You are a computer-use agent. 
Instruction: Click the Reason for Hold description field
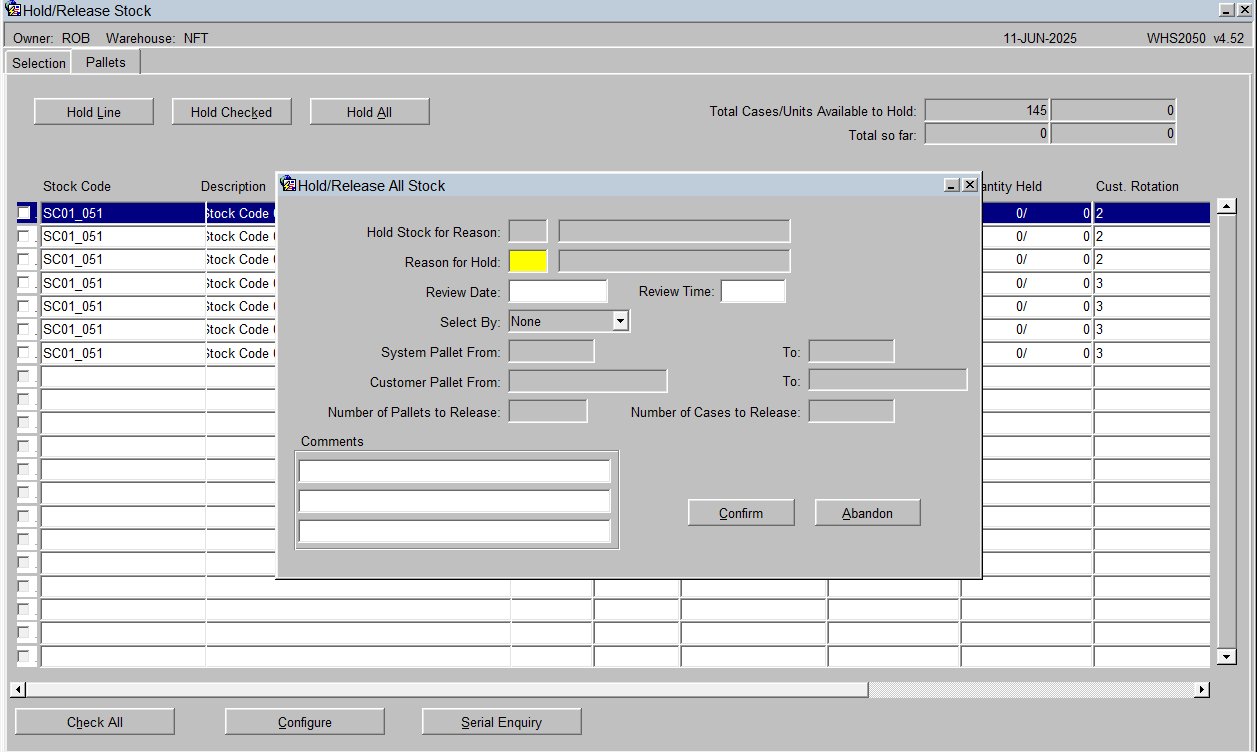(674, 261)
